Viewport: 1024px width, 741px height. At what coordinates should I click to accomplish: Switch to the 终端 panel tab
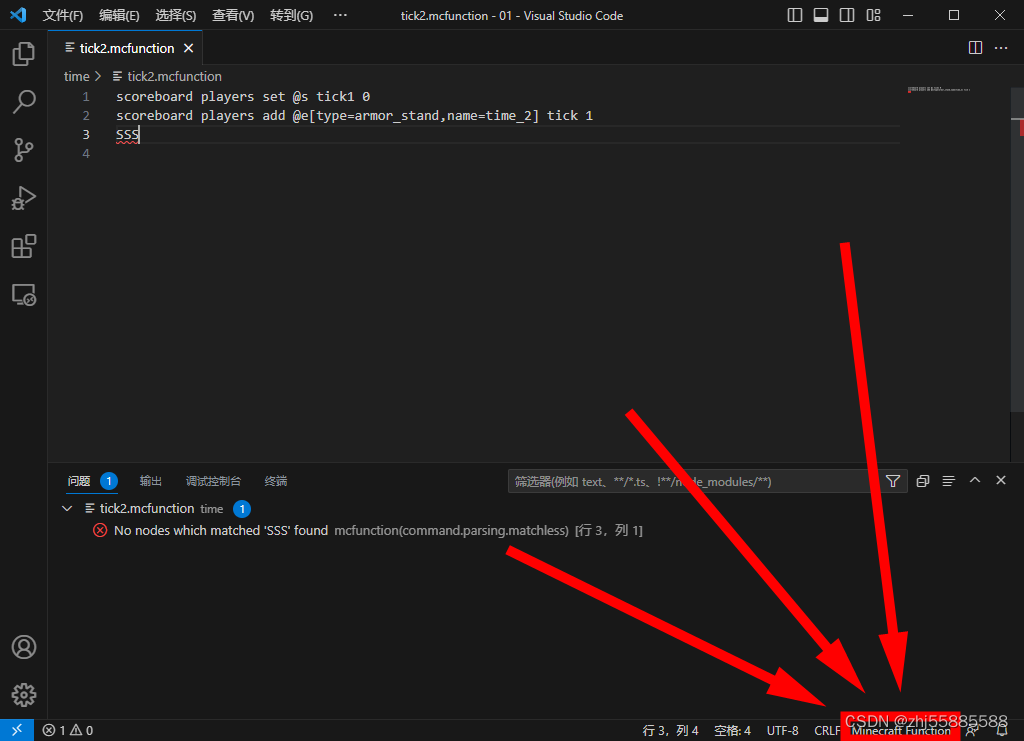click(x=275, y=480)
